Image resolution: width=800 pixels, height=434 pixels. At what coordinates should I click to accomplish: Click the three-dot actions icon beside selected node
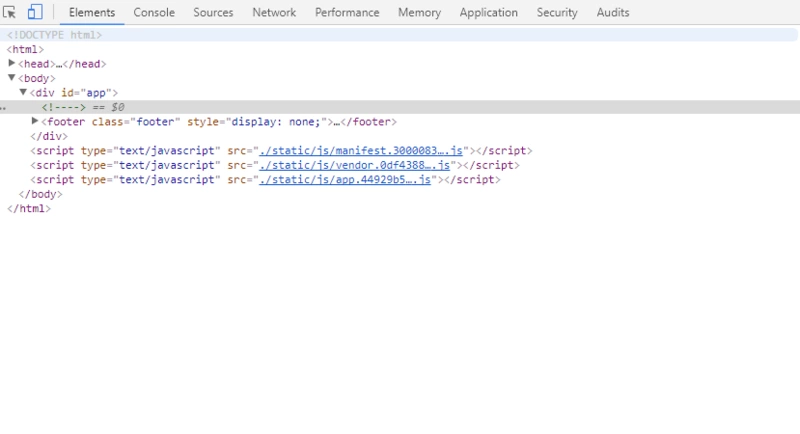pyautogui.click(x=4, y=107)
